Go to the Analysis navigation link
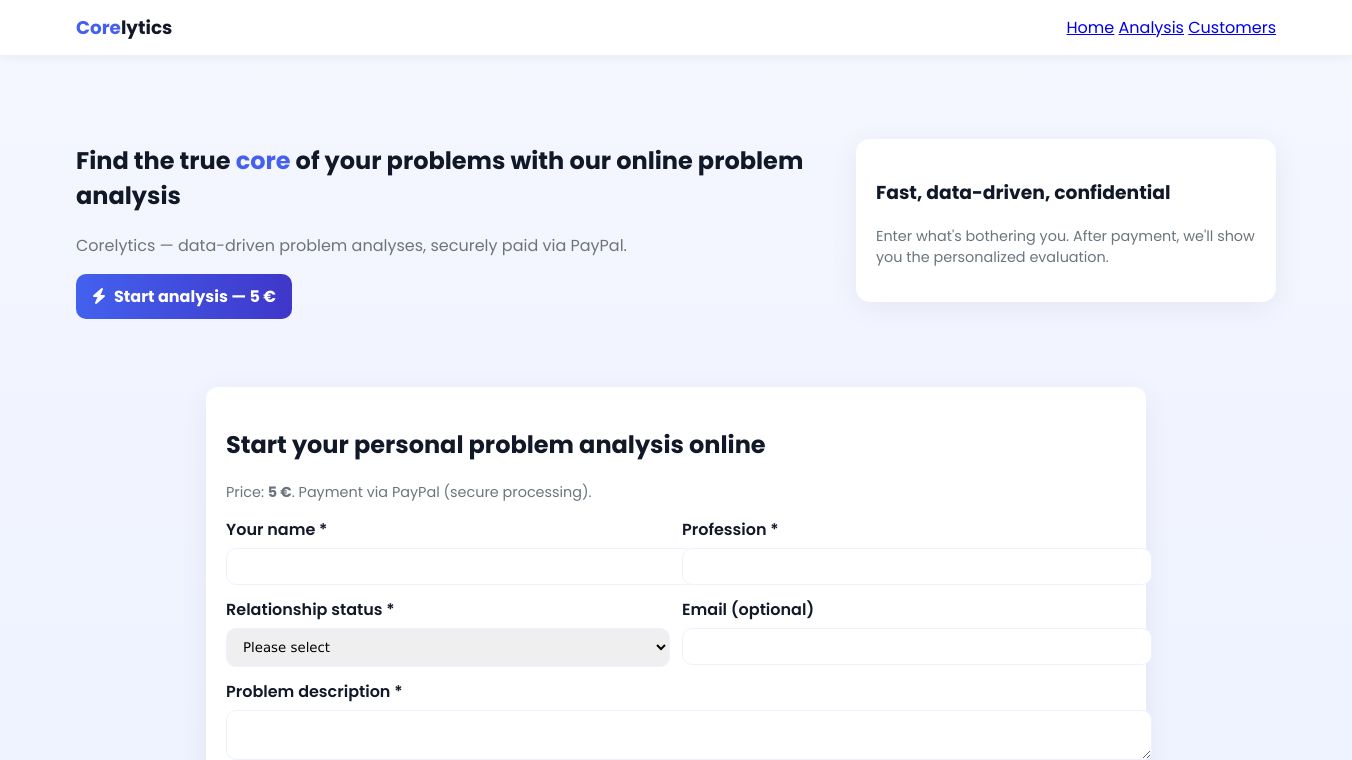The image size is (1352, 760). pyautogui.click(x=1151, y=28)
